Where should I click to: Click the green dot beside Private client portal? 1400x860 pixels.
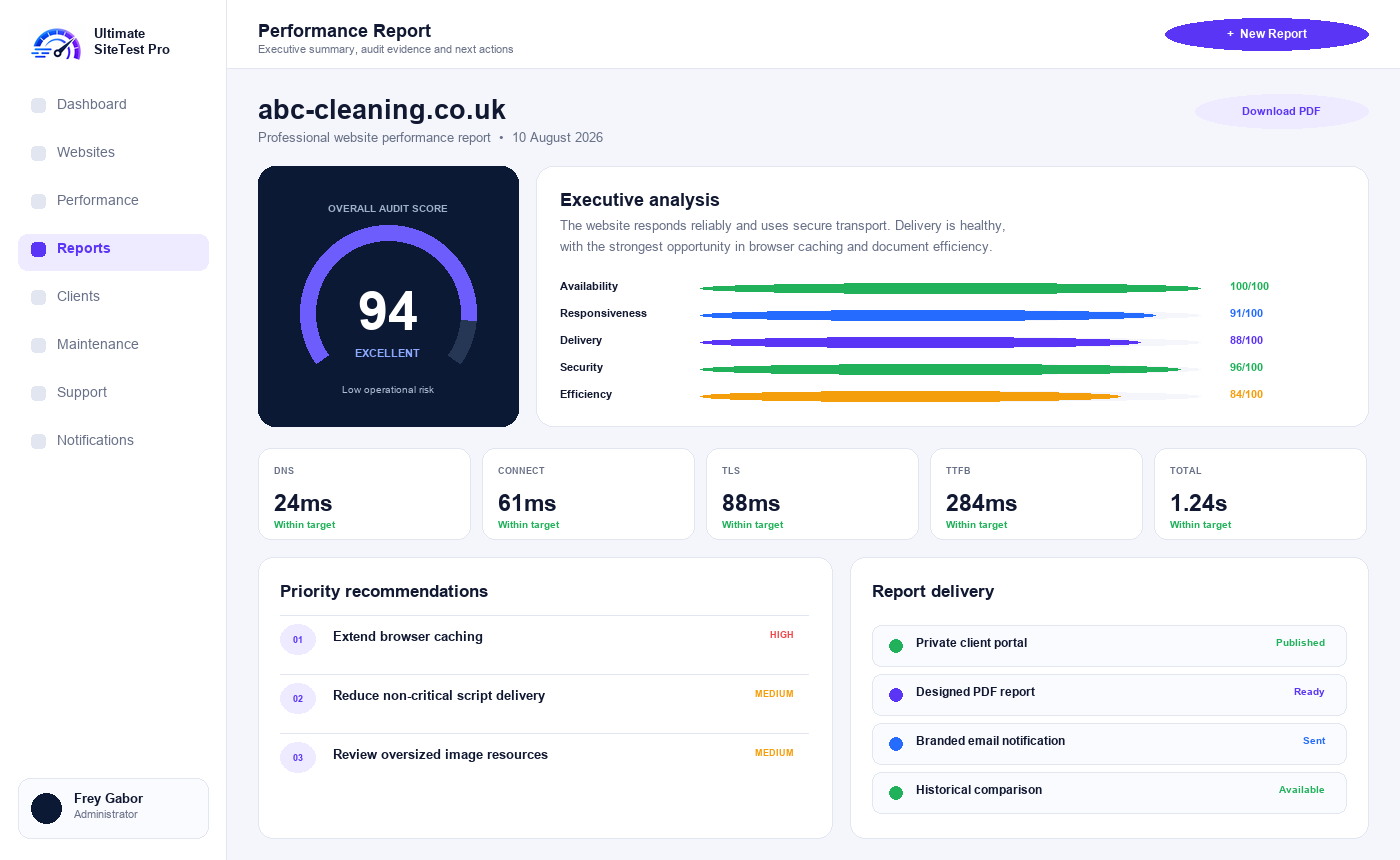tap(896, 646)
